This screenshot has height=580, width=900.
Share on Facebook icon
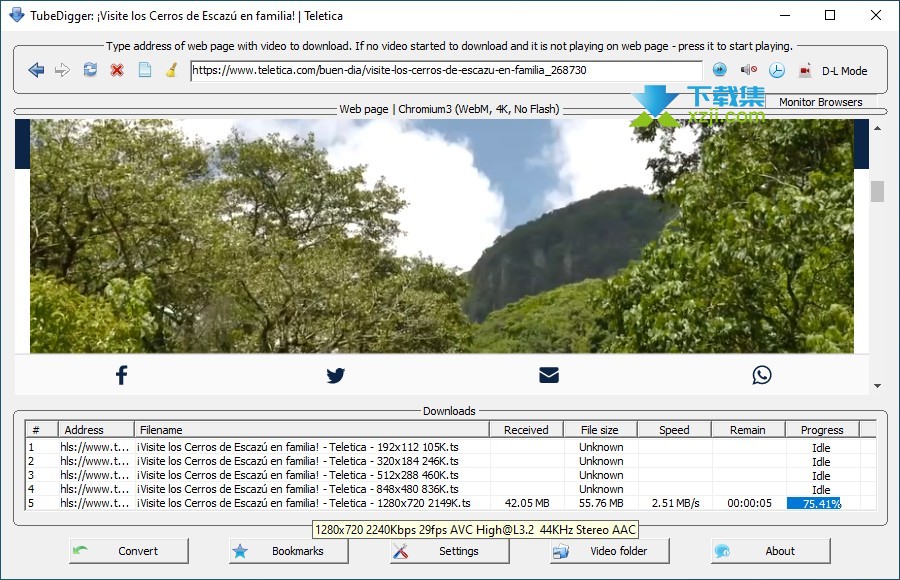pos(121,375)
